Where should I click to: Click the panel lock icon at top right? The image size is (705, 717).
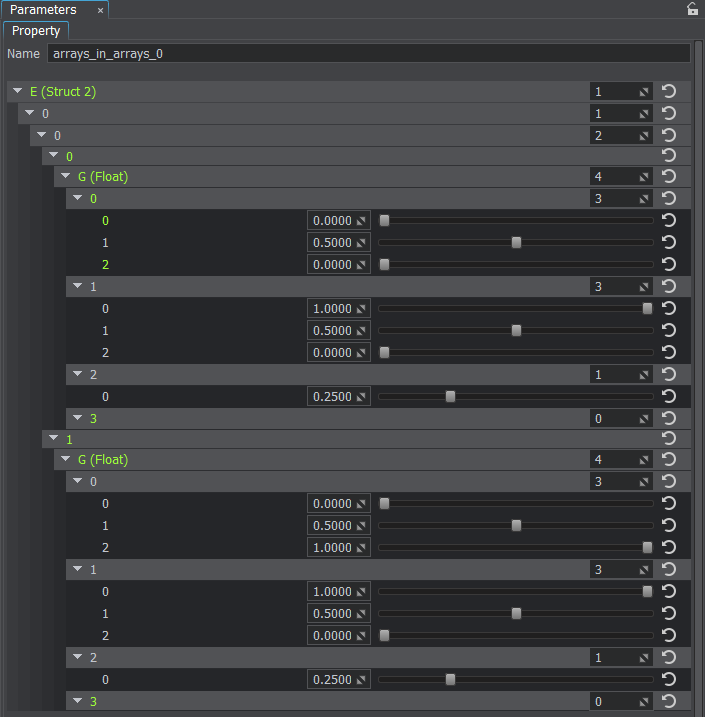pos(693,9)
